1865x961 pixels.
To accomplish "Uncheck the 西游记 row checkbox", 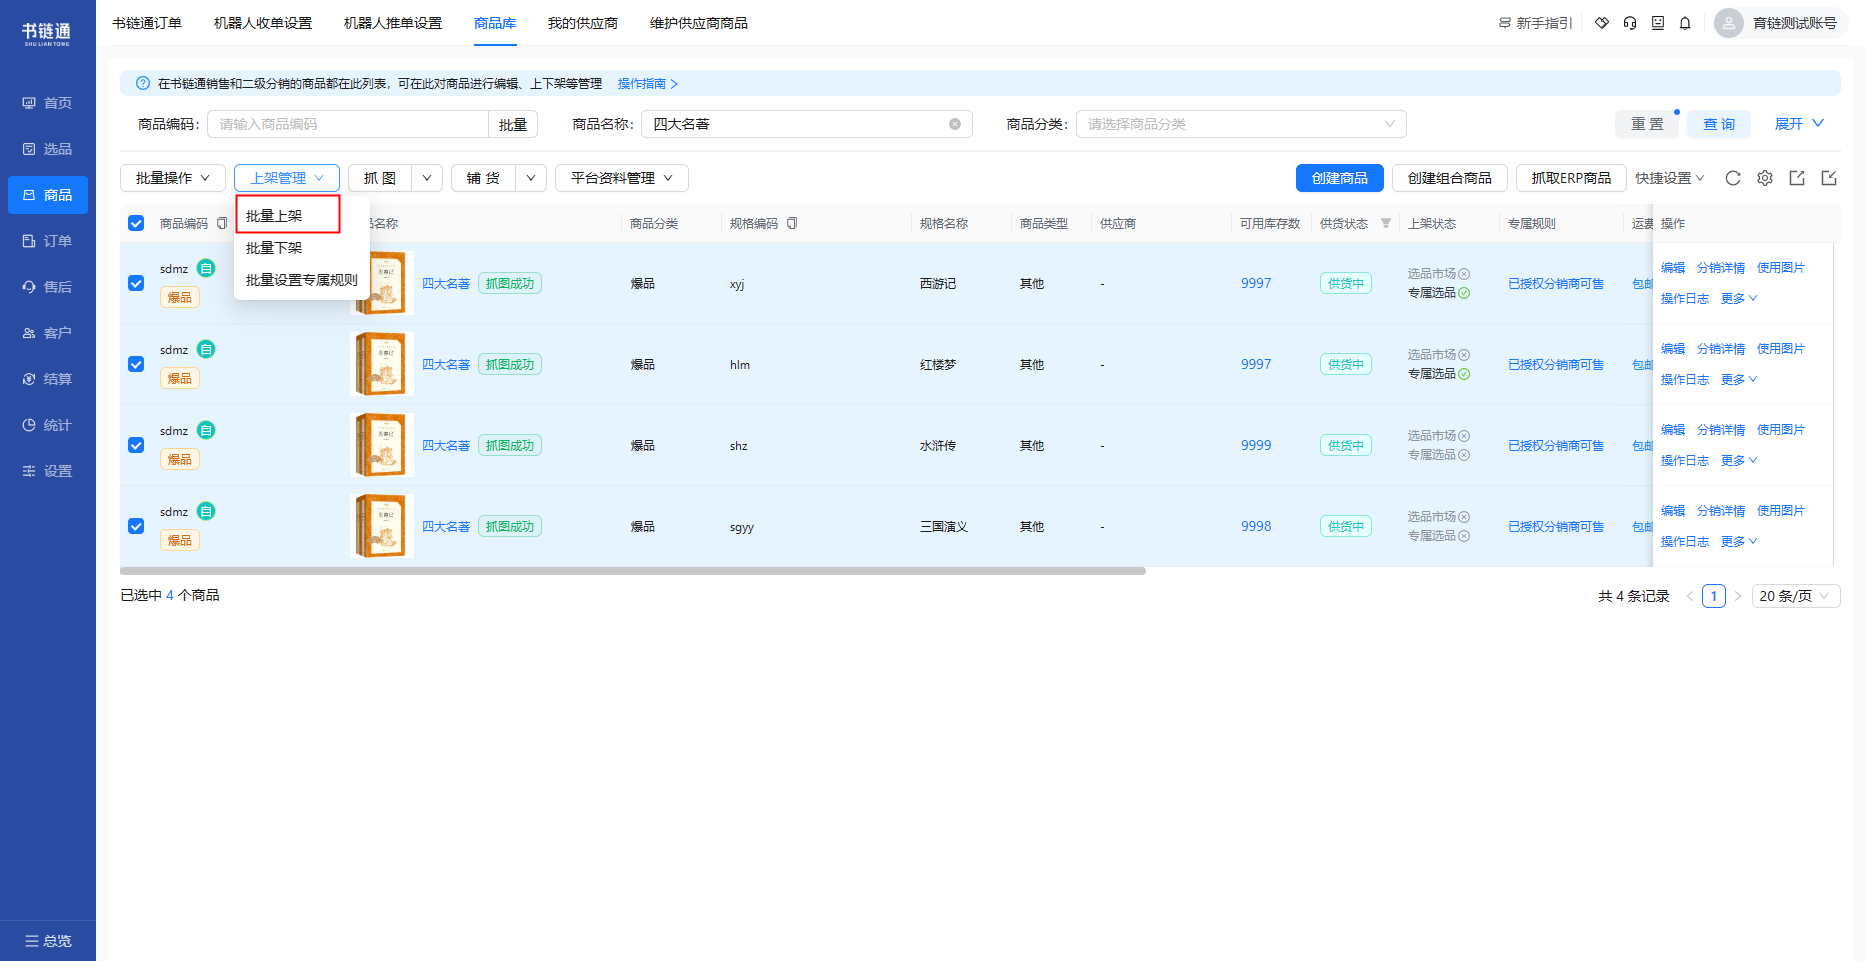I will point(136,283).
